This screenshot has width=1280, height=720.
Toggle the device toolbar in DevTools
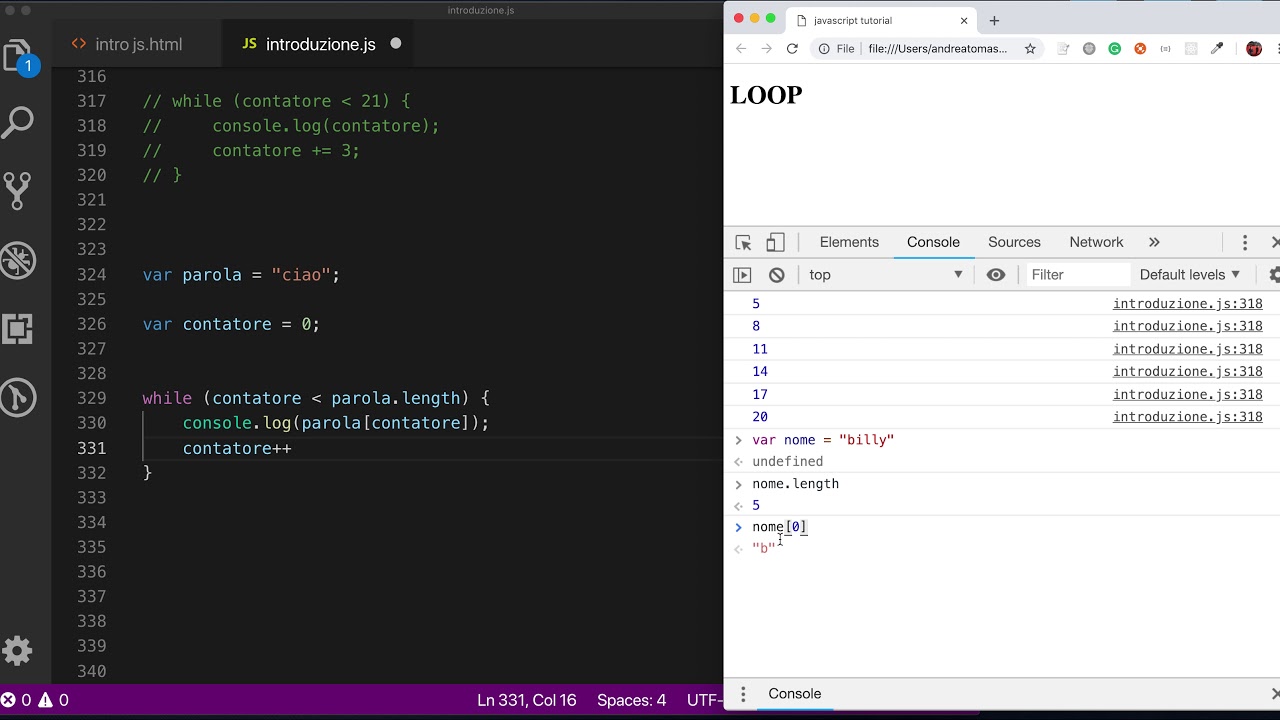coord(775,243)
